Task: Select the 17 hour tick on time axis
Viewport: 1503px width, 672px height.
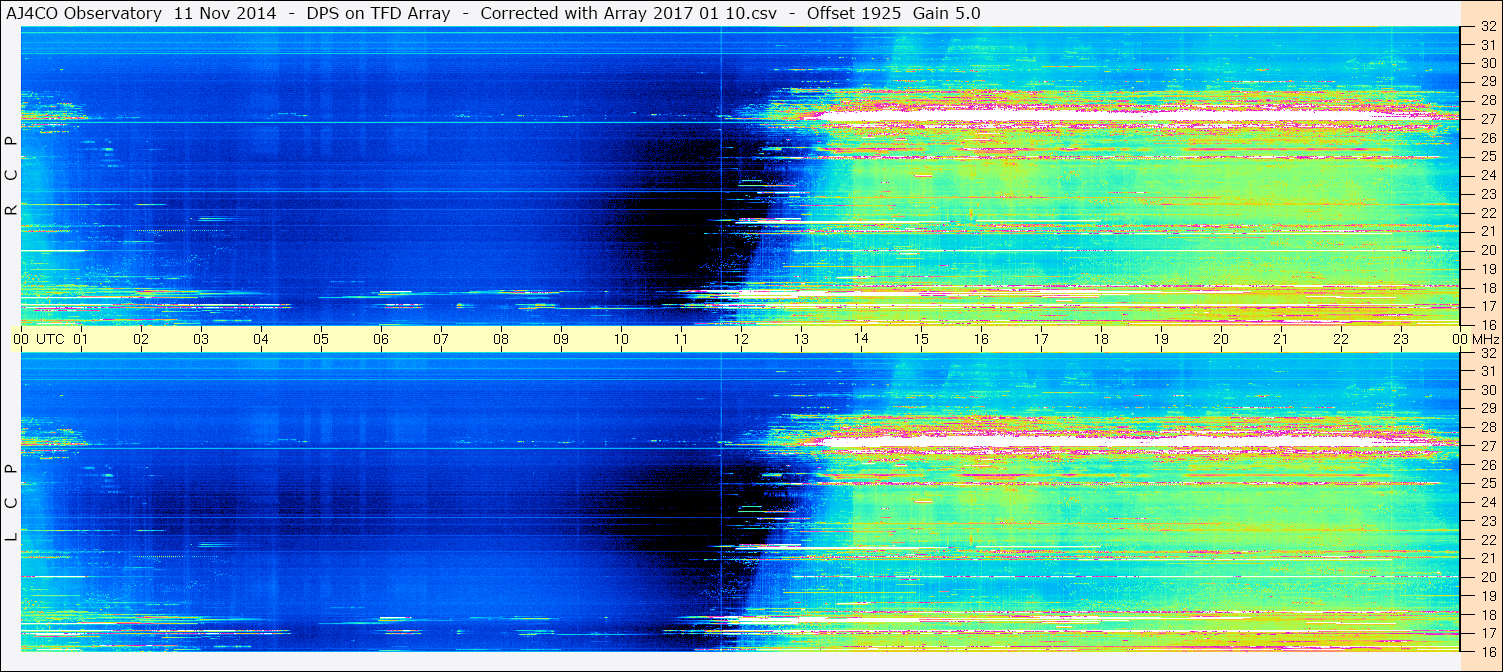Action: coord(1041,339)
